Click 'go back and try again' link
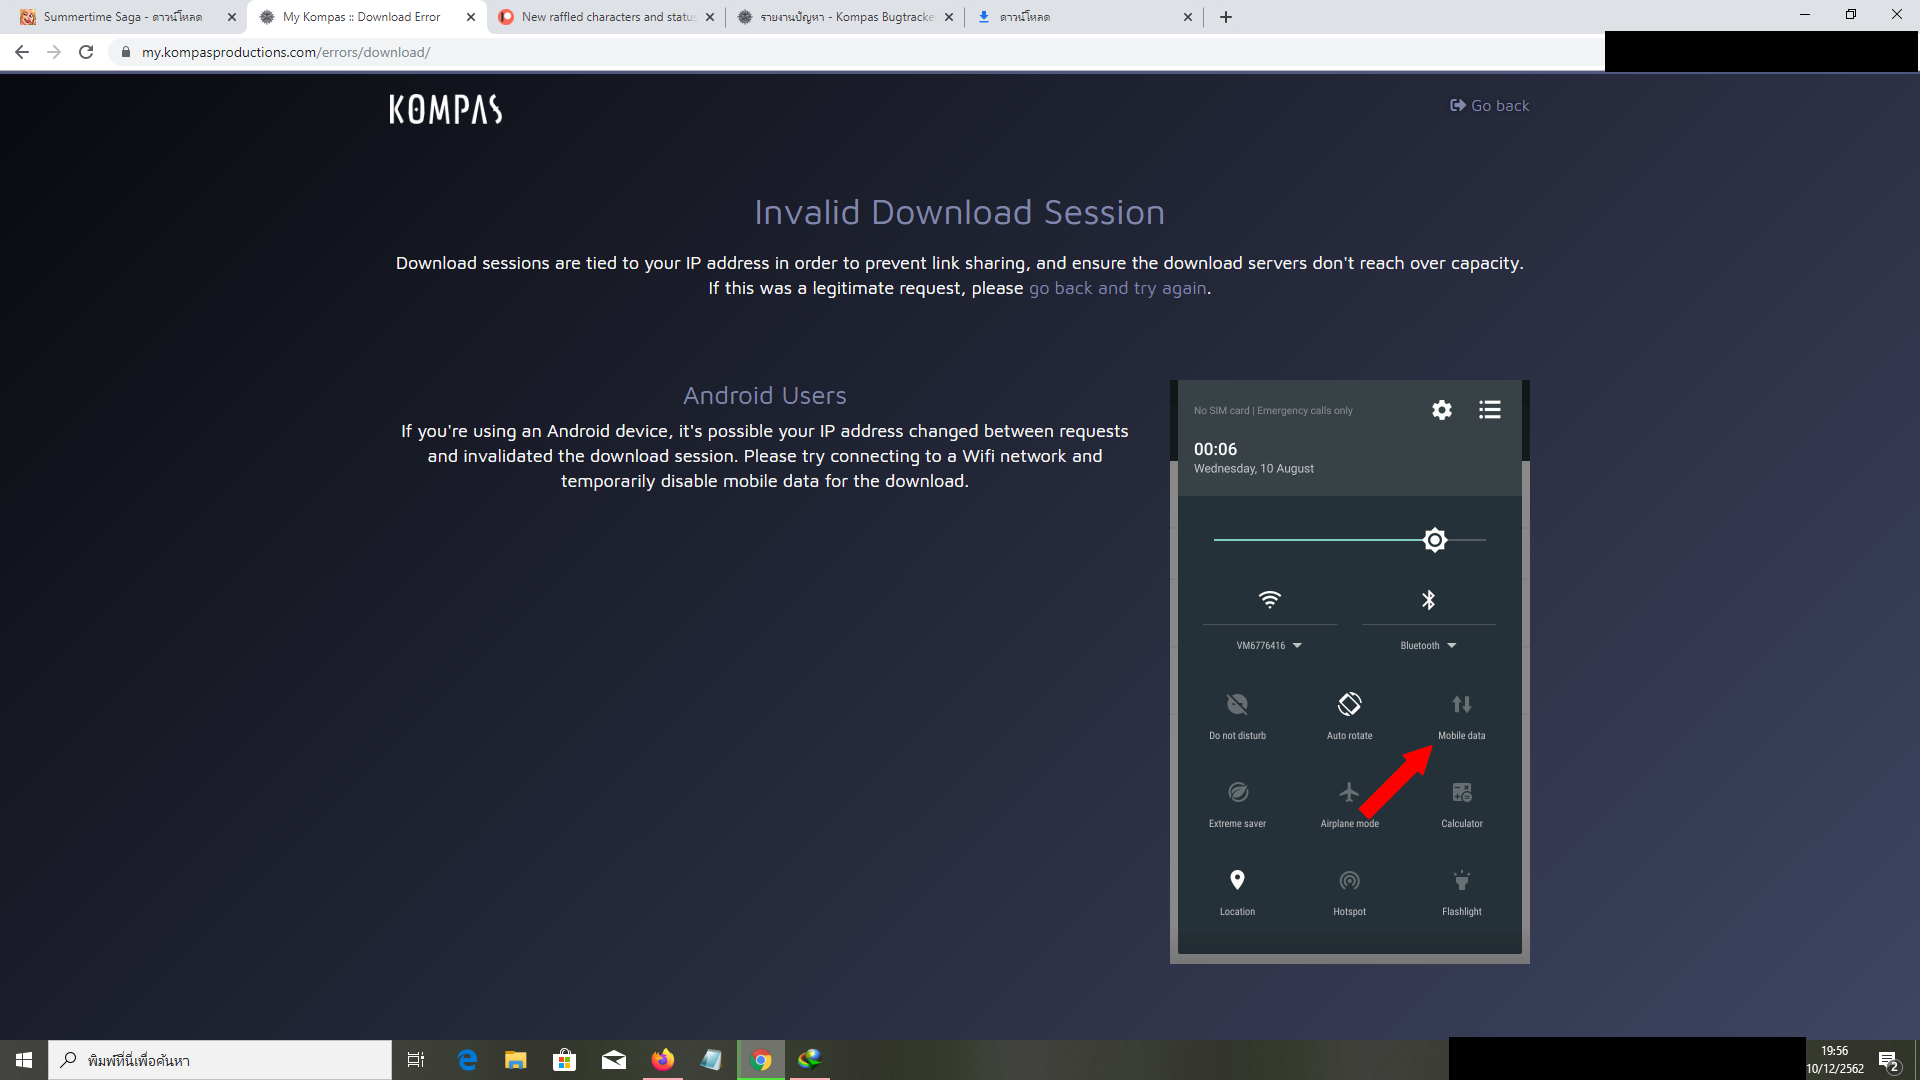Image resolution: width=1920 pixels, height=1080 pixels. 1118,288
